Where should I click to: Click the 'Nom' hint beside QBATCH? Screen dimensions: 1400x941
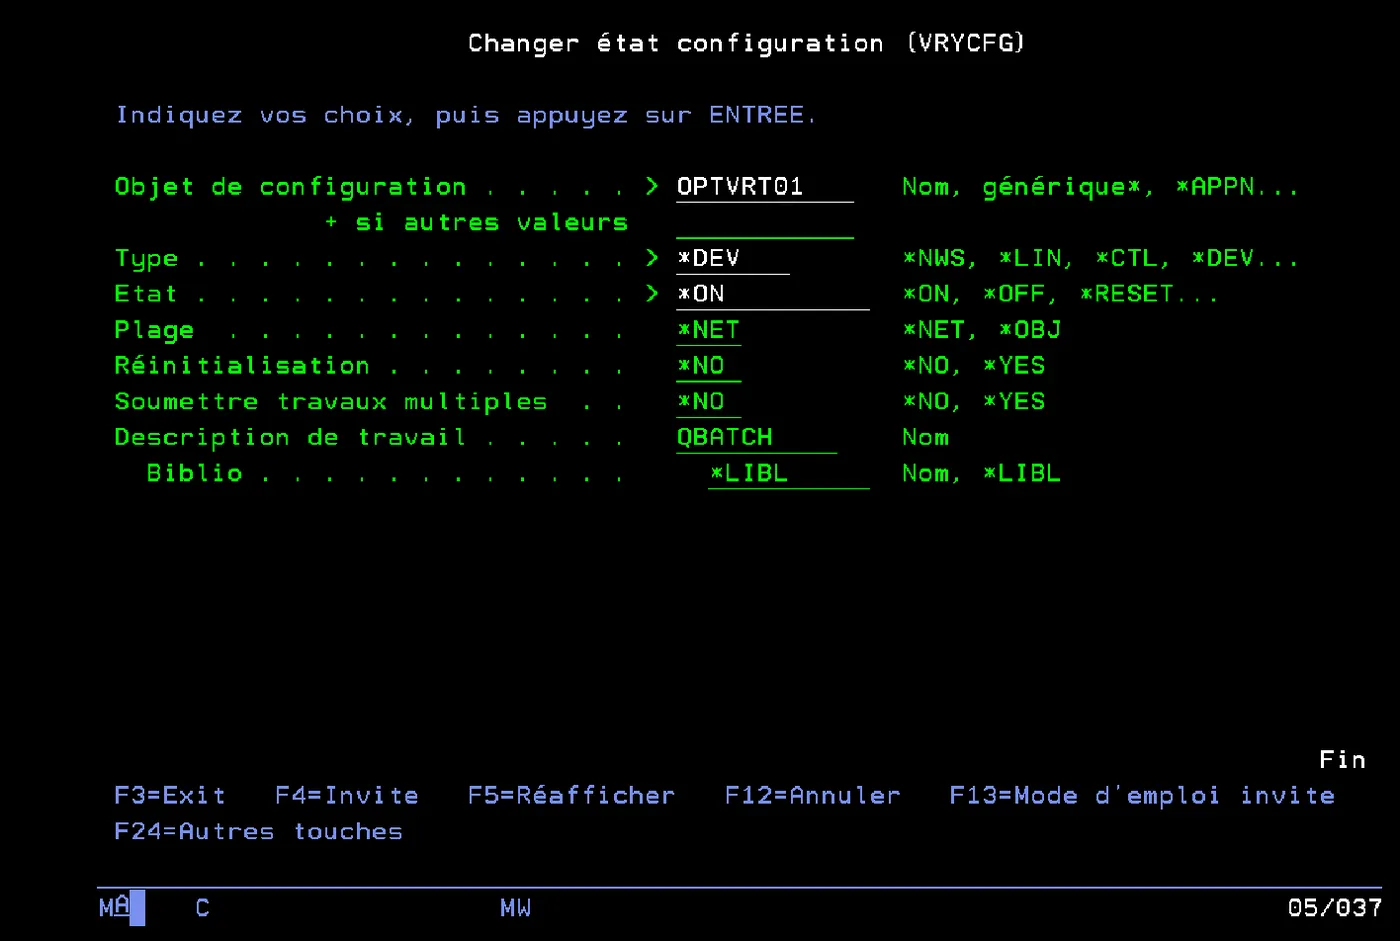pyautogui.click(x=925, y=439)
